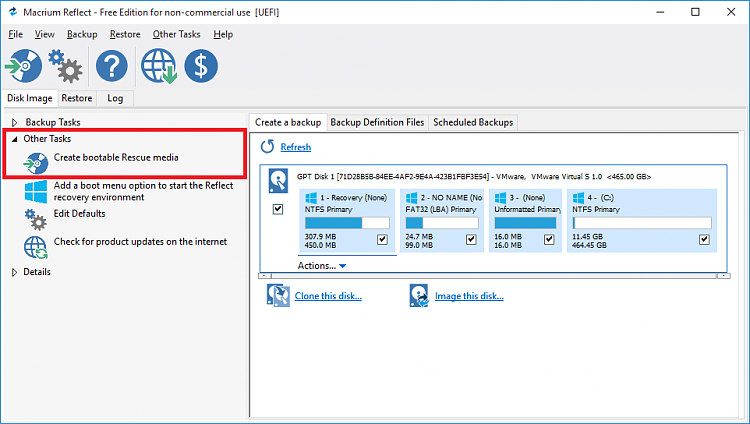Screen dimensions: 750x424
Task: Uncheck the FAT32 NO NAME partition checkbox
Action: click(471, 239)
